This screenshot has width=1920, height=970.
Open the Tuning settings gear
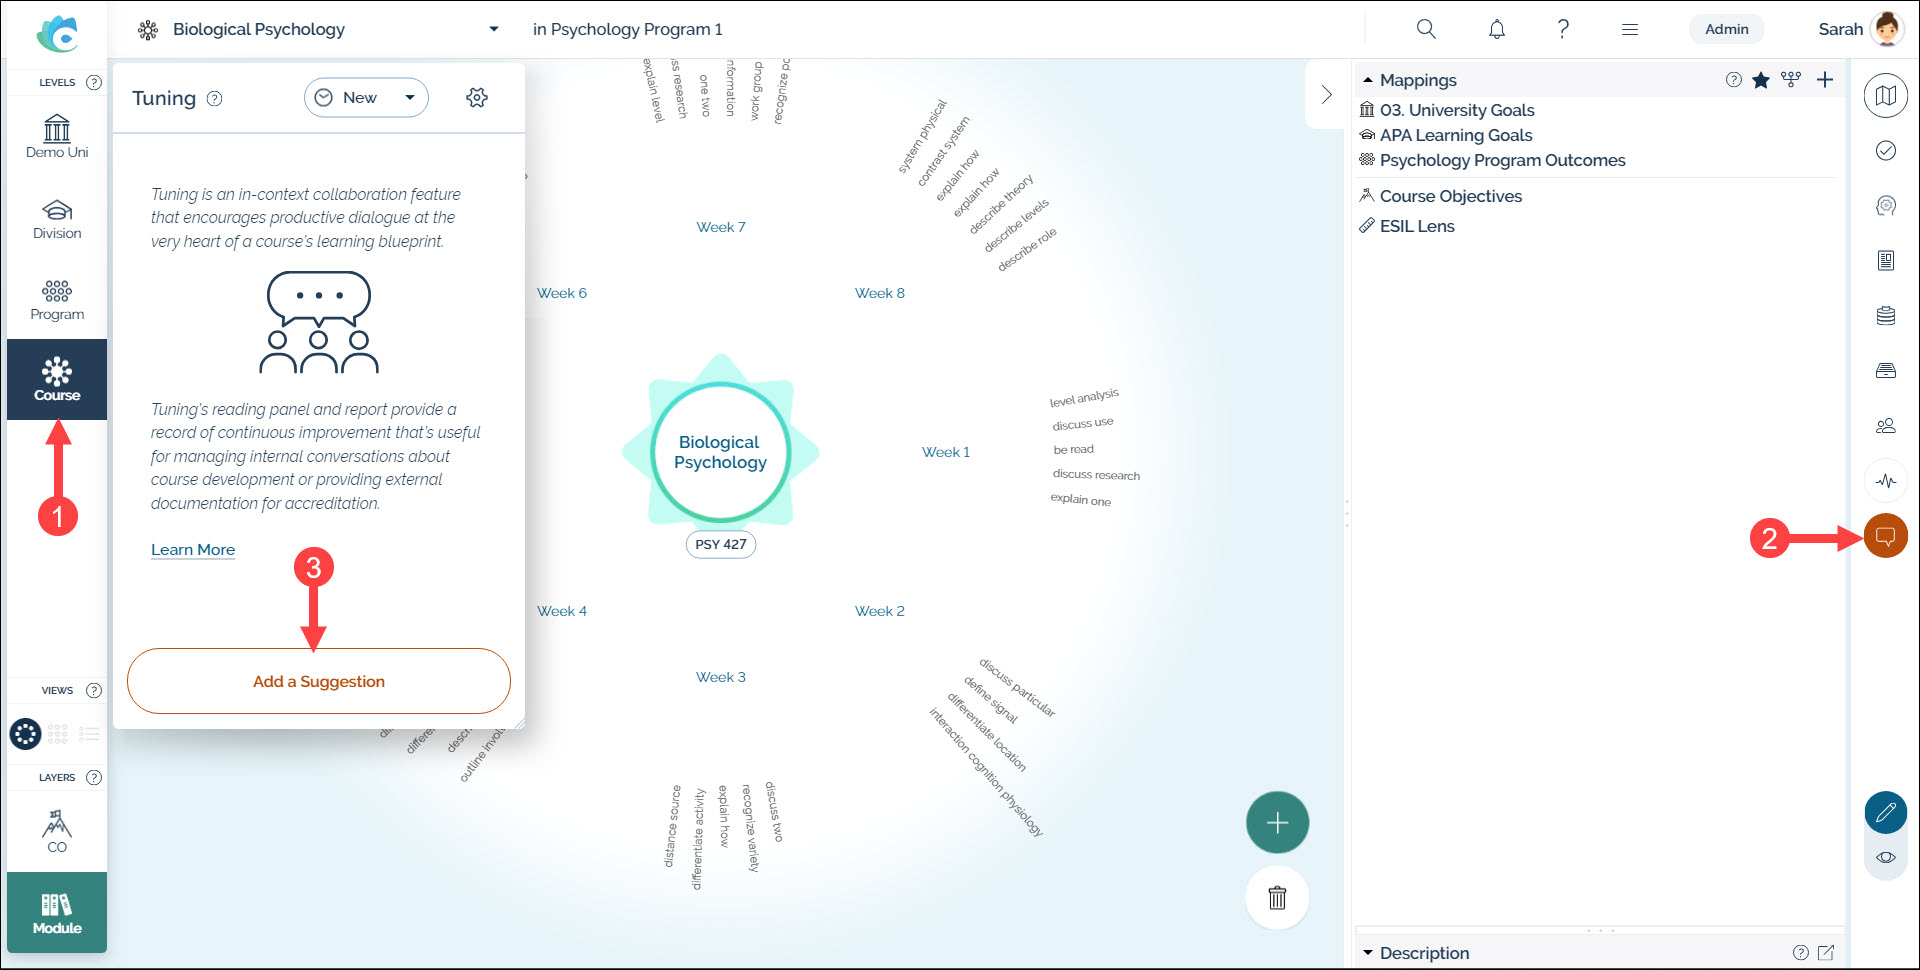477,97
